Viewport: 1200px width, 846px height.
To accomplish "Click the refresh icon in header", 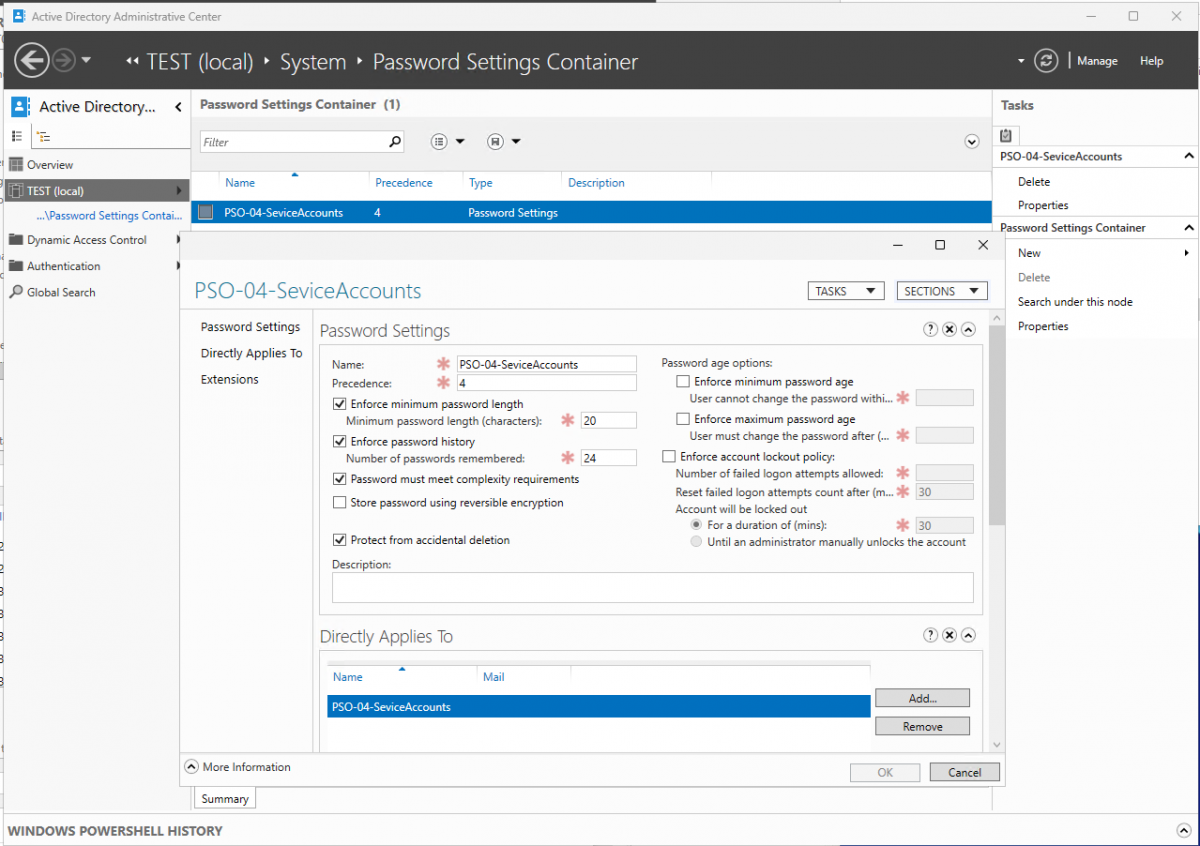I will click(x=1046, y=61).
